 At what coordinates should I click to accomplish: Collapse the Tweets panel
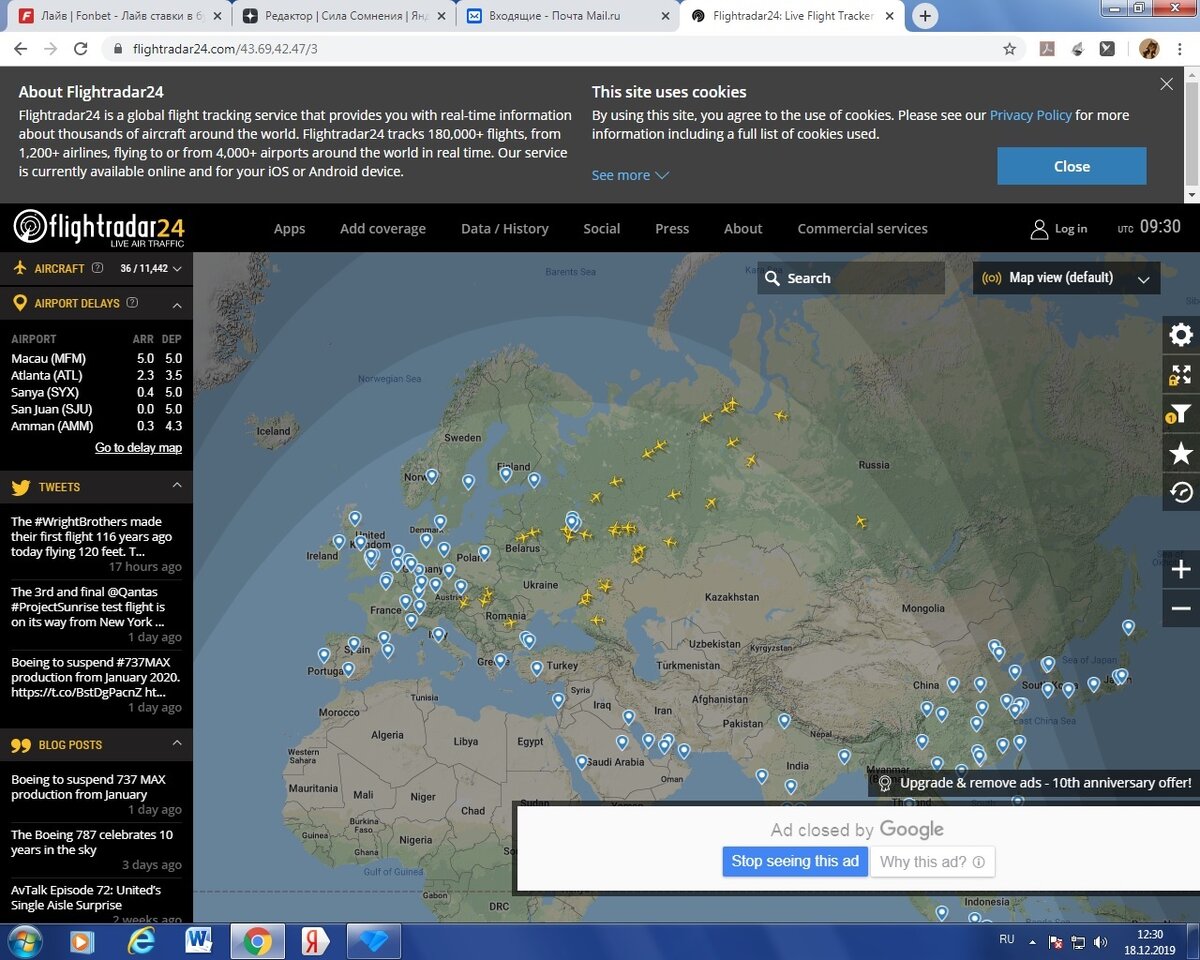click(177, 485)
